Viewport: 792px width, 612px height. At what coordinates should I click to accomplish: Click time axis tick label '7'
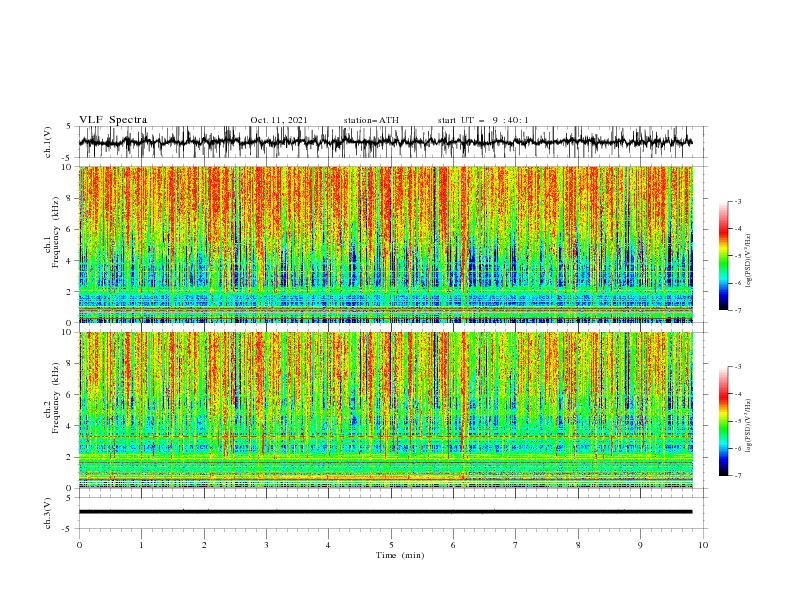click(x=516, y=545)
